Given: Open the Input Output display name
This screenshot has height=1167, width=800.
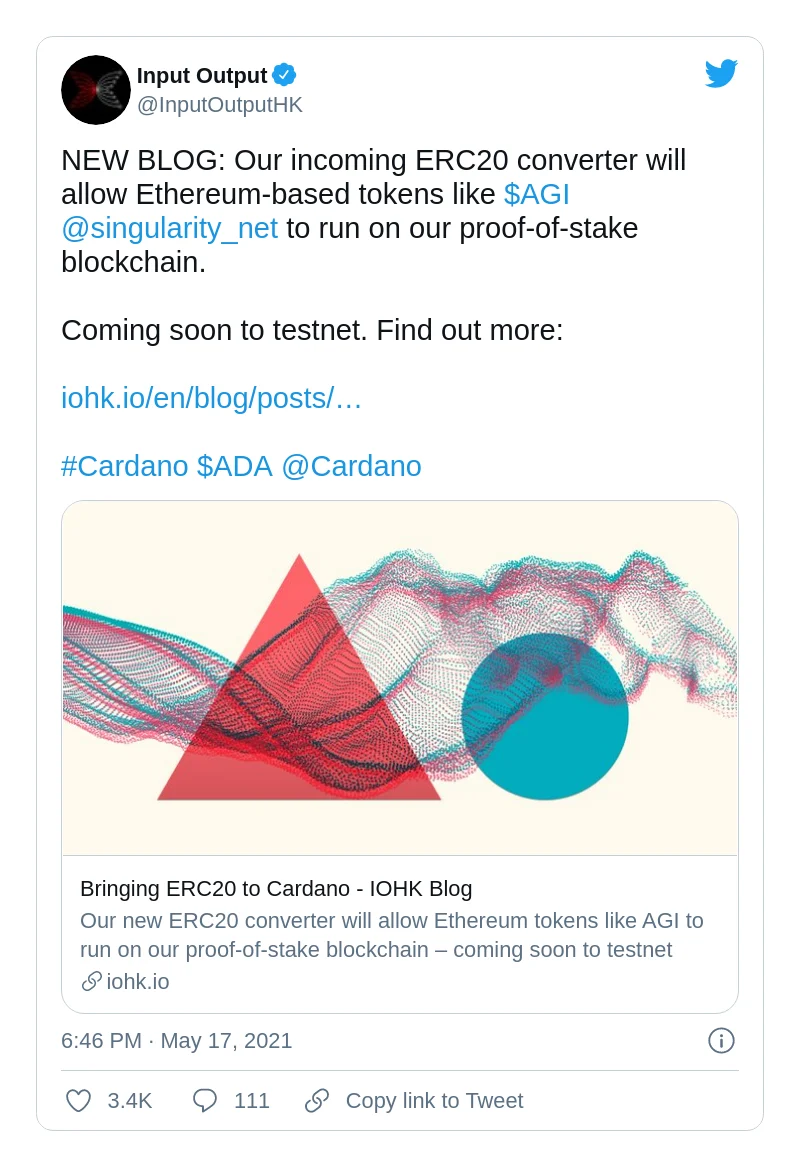Looking at the screenshot, I should click(202, 76).
